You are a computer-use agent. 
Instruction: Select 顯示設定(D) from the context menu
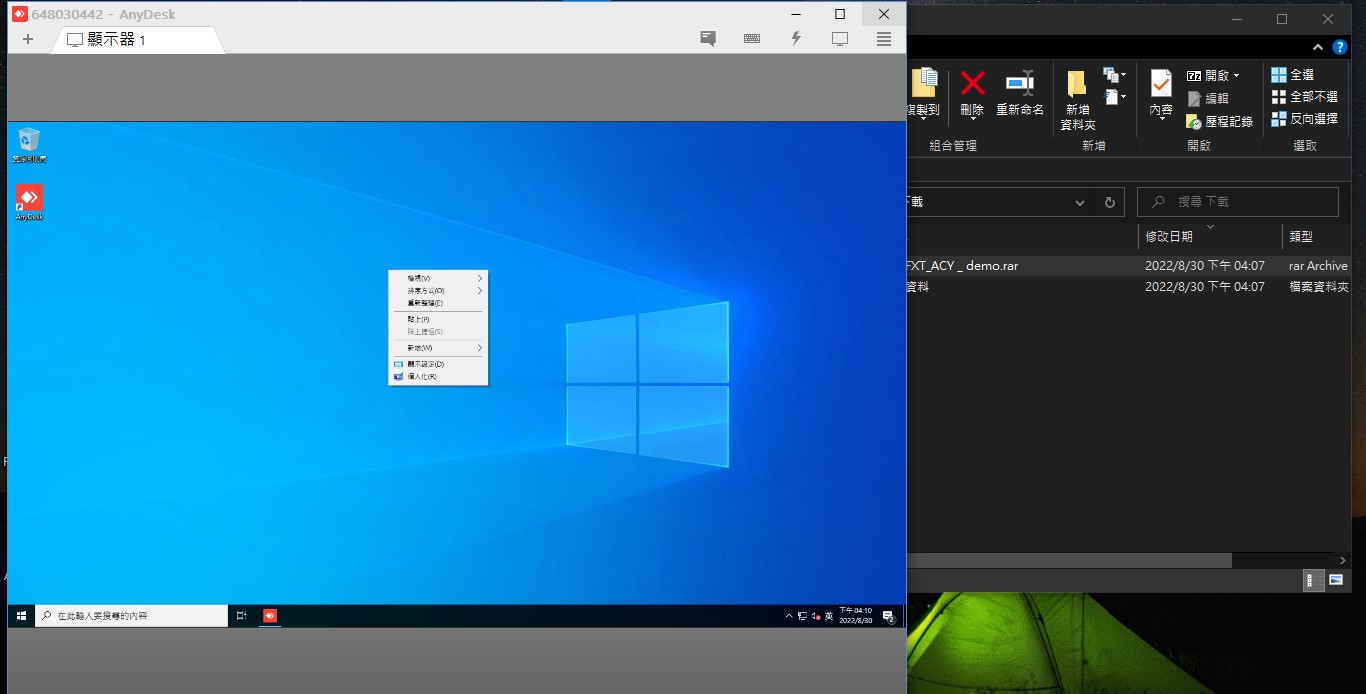[x=425, y=364]
